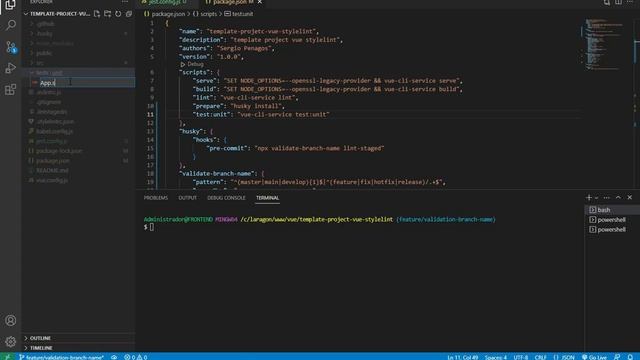Open the Source Control view
The height and width of the screenshot is (360, 640).
[11, 47]
